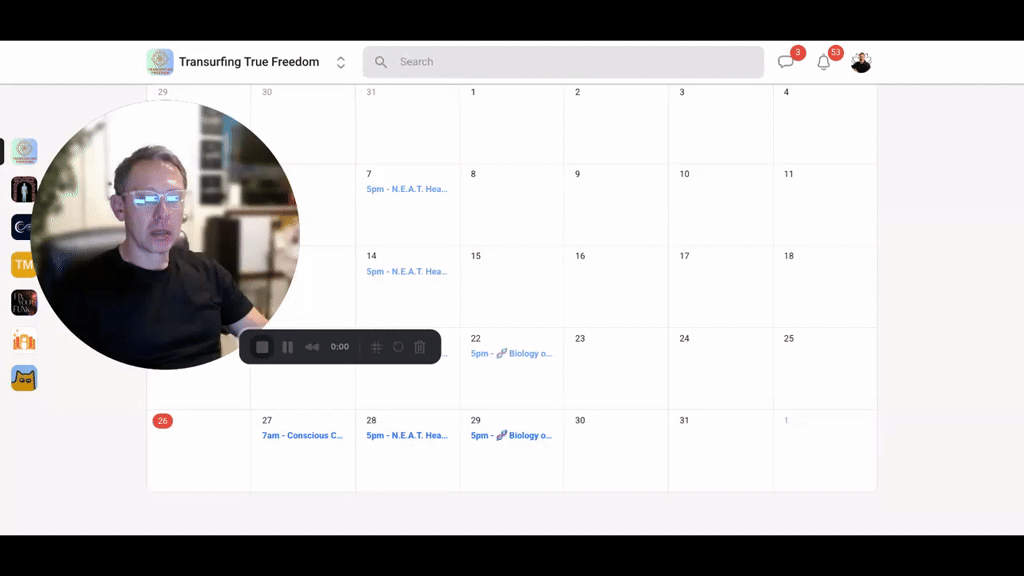Open the chat messages icon
The image size is (1024, 576).
(x=786, y=62)
